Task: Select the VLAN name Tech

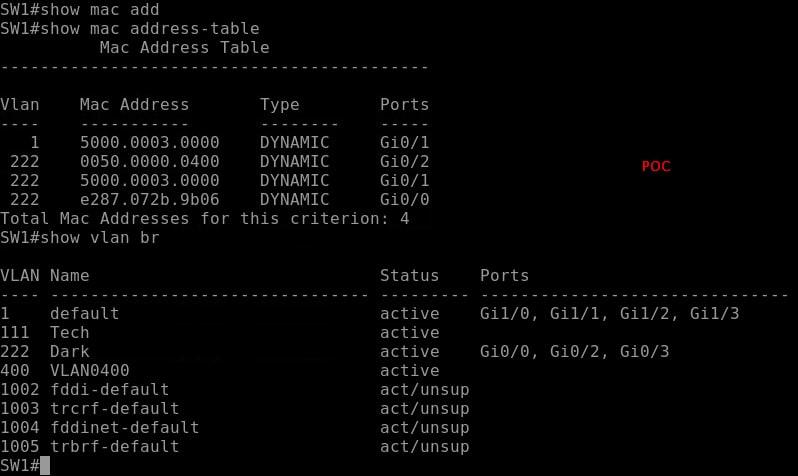Action: pos(69,332)
